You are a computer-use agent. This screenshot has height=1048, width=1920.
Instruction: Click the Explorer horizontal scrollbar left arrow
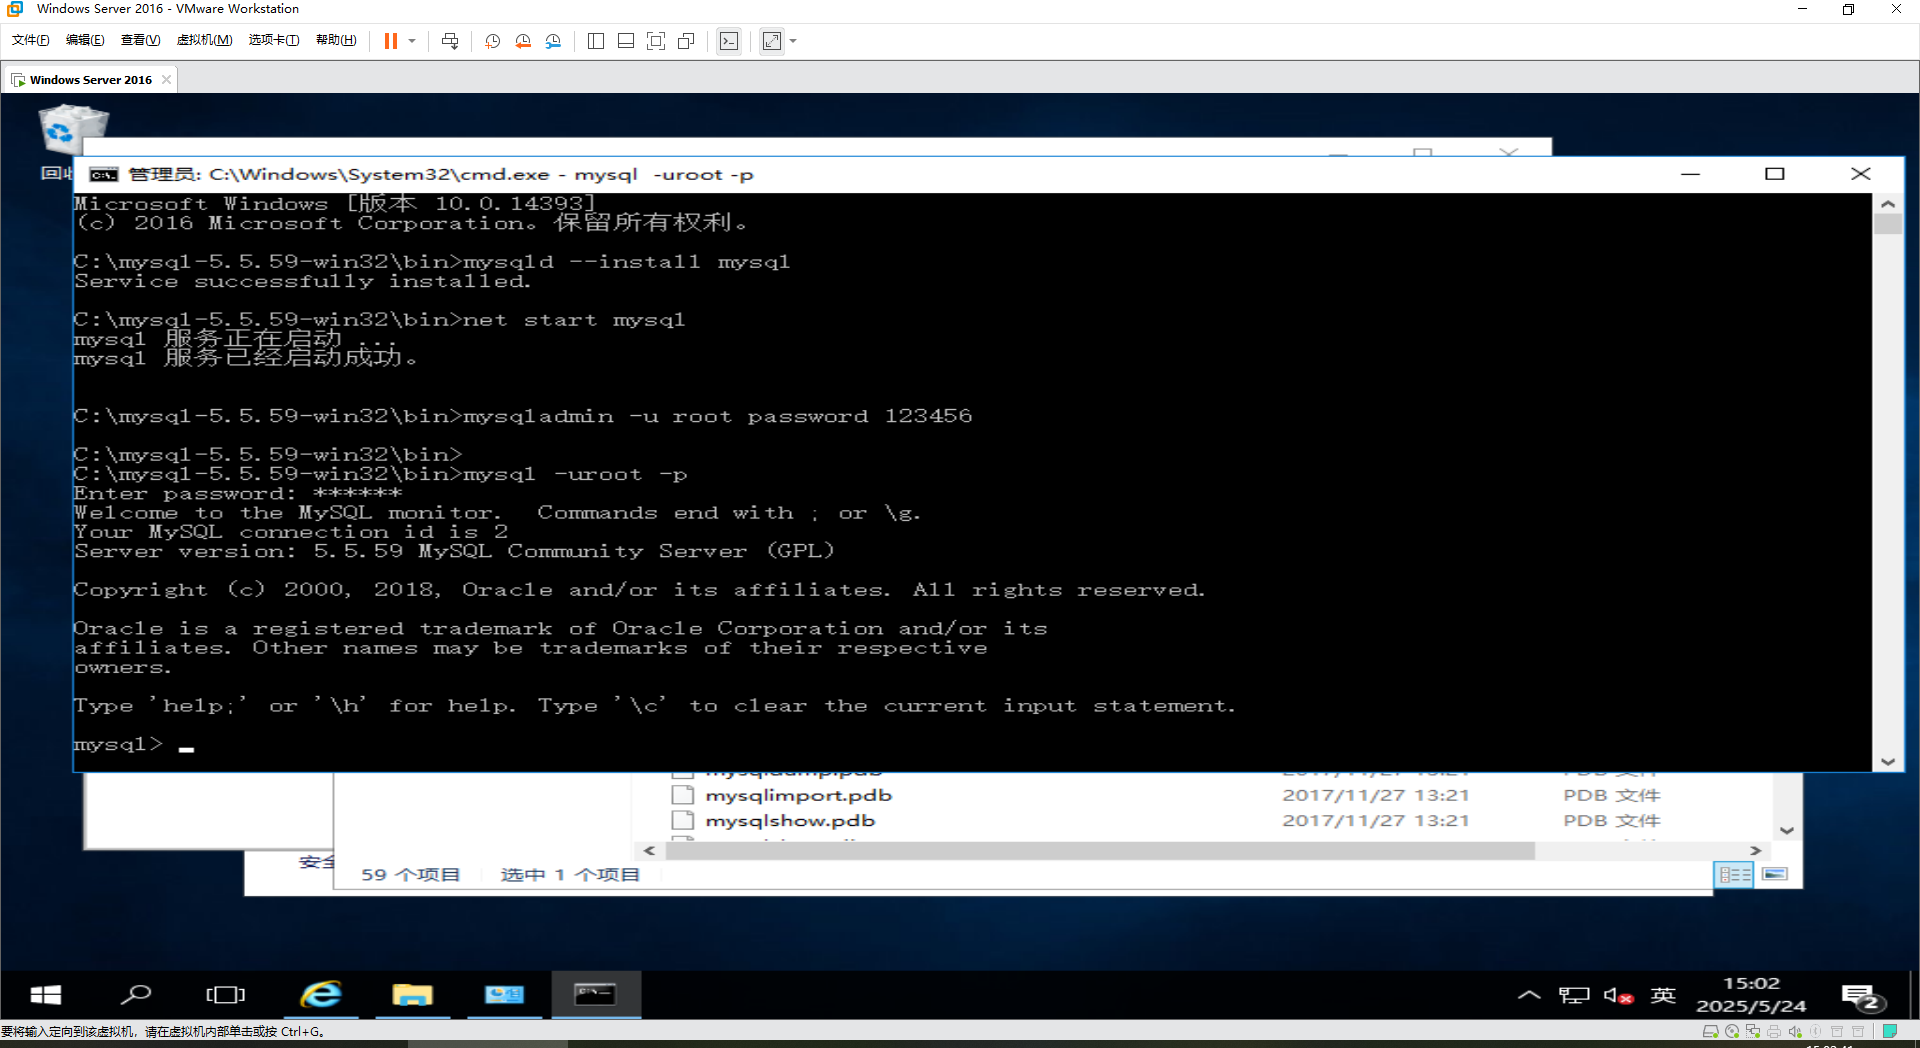coord(650,851)
